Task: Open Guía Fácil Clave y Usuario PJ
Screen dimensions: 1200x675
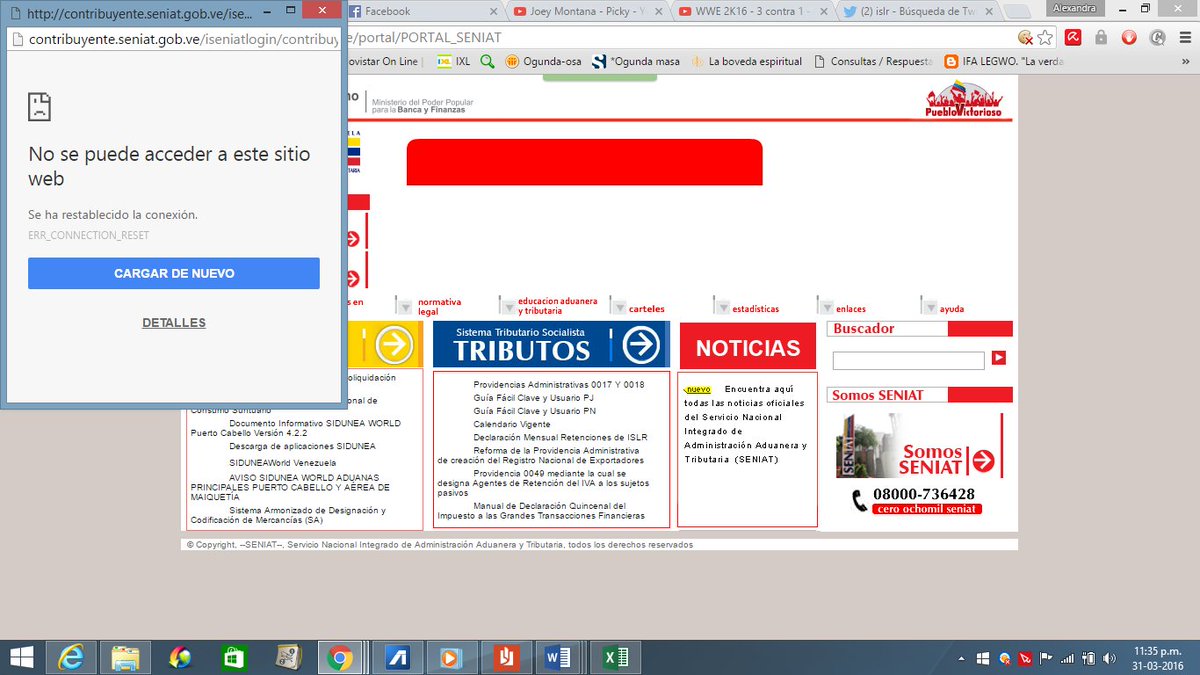Action: [x=535, y=398]
